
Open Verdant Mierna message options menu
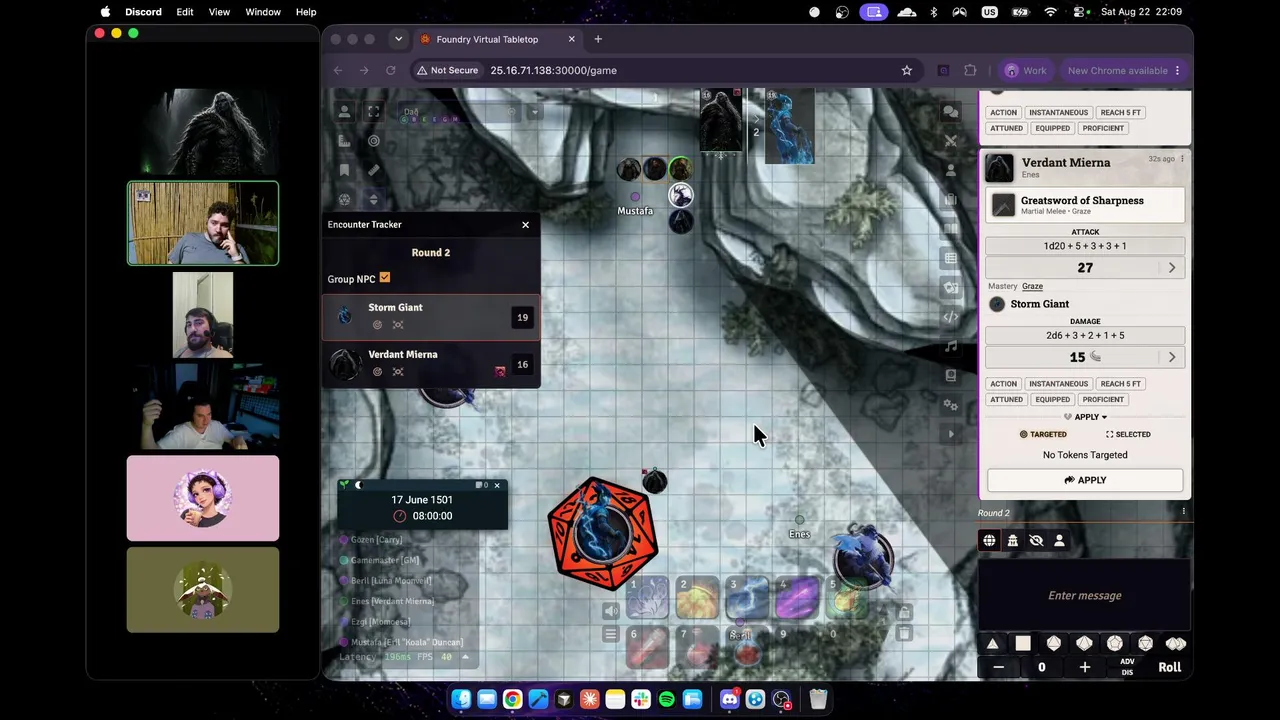point(1182,159)
